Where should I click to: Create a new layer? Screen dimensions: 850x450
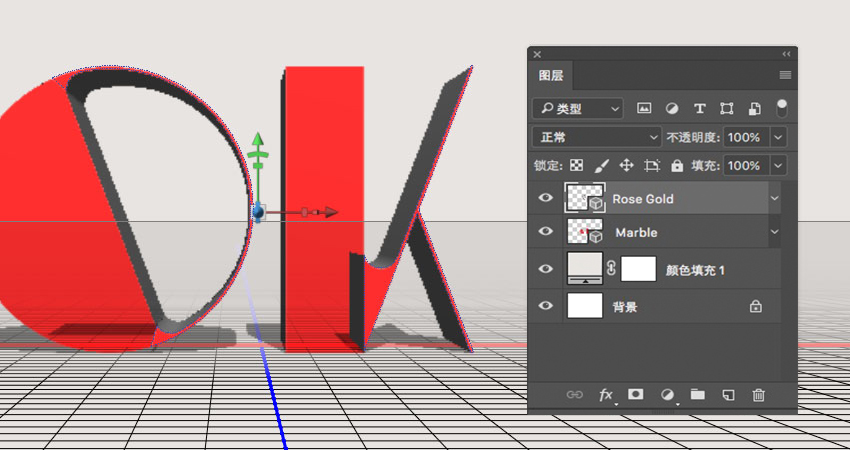point(728,395)
